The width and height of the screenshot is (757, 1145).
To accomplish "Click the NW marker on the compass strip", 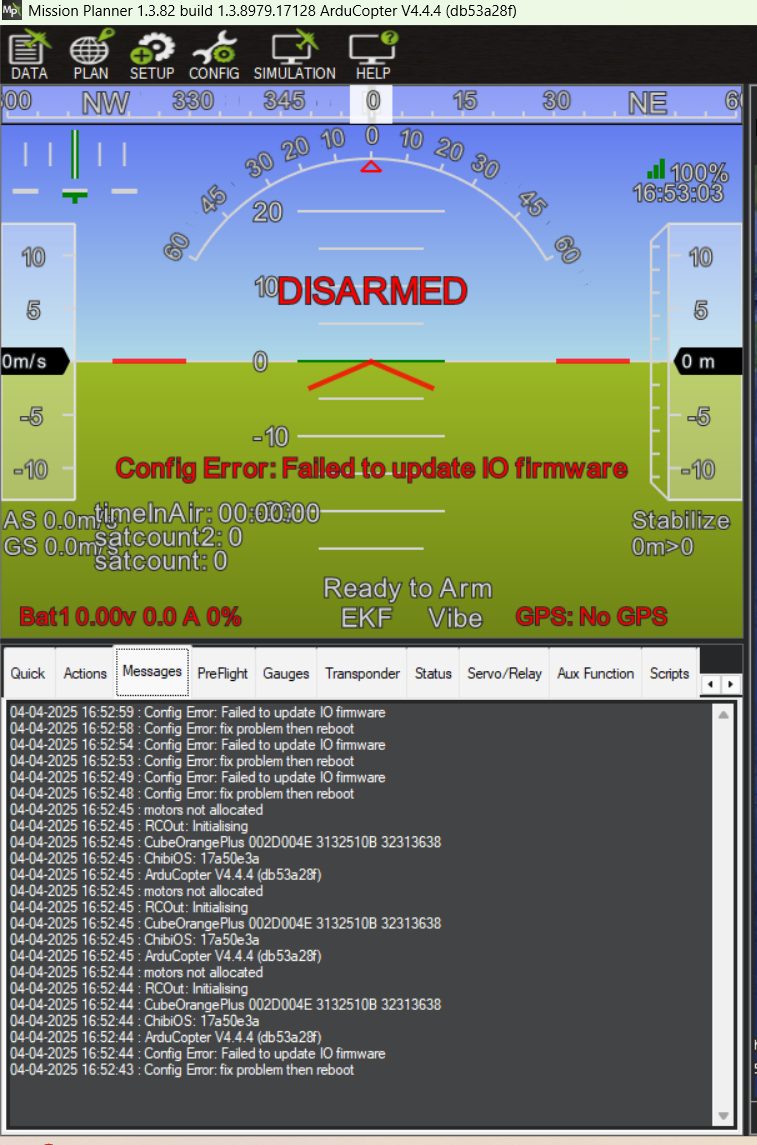I will (x=105, y=103).
